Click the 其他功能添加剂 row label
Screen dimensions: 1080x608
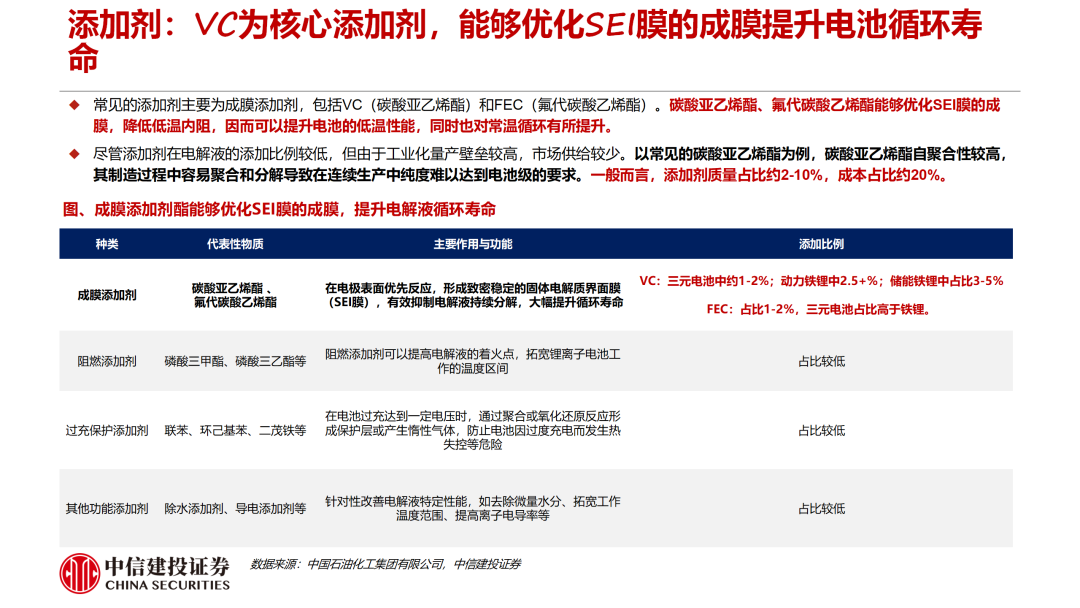click(107, 508)
